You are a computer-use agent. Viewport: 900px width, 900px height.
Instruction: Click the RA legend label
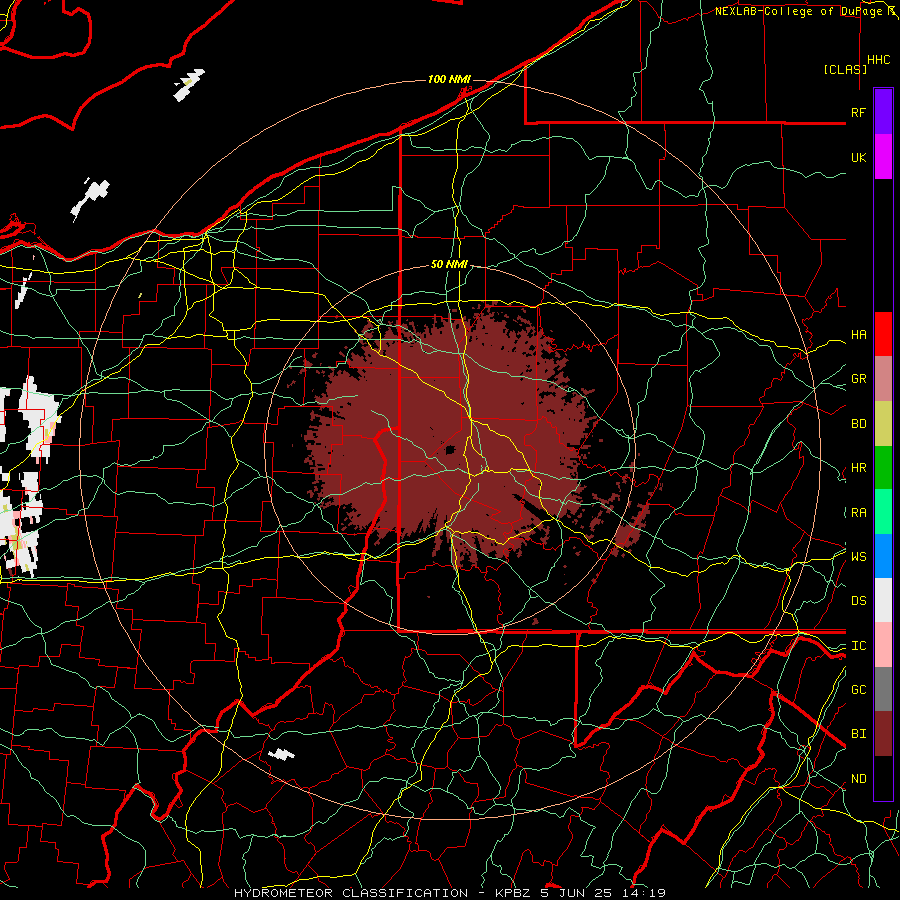858,513
